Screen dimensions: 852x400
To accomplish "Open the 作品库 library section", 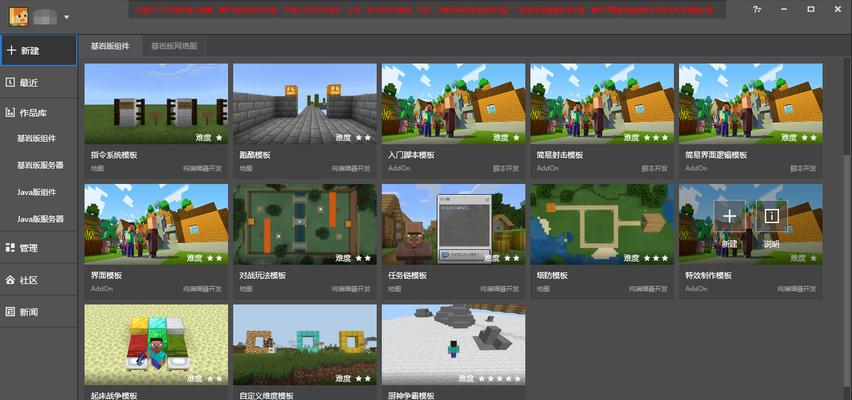I will (39, 113).
